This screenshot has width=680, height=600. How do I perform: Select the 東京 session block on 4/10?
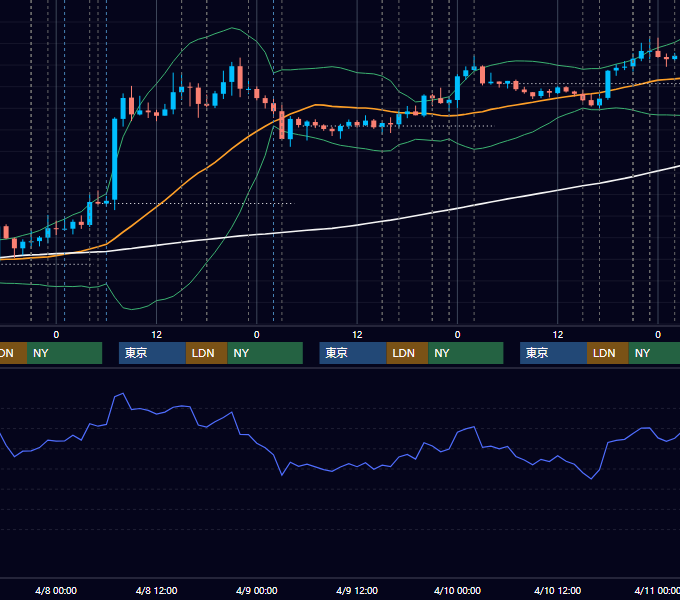coord(553,353)
